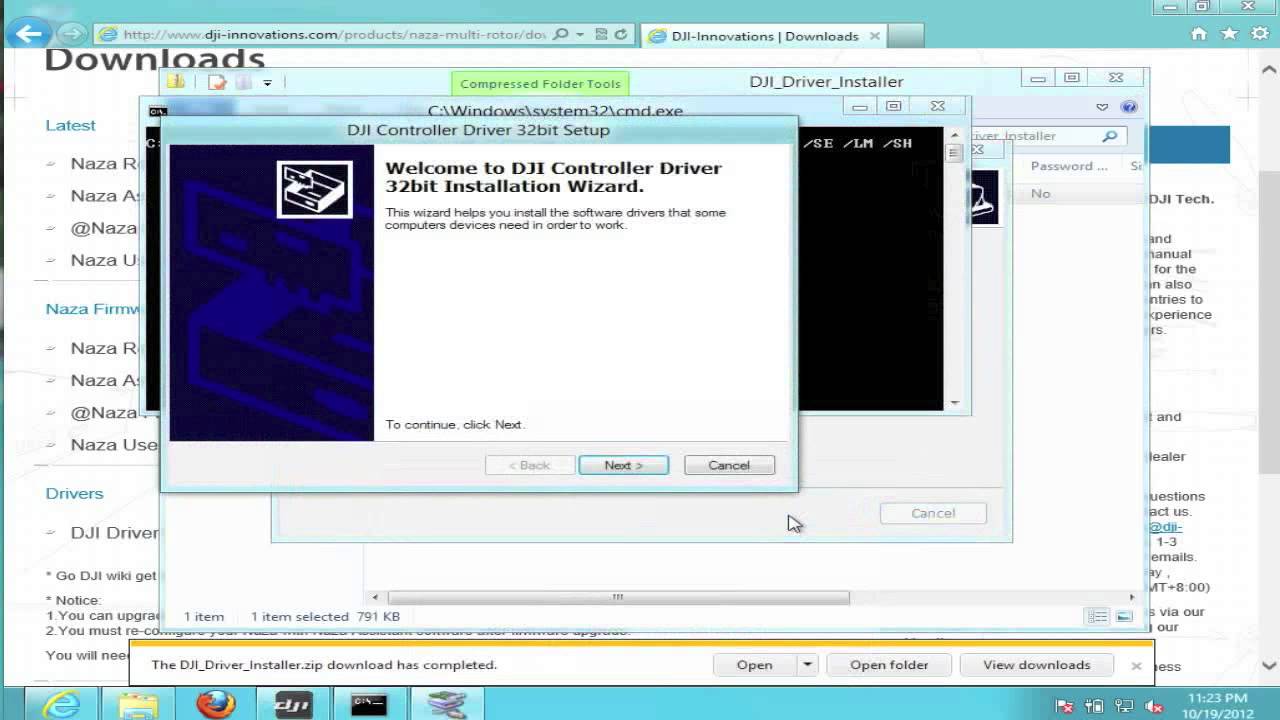Viewport: 1280px width, 720px height.
Task: Click the Drivers section heading on the webpage
Action: coord(74,493)
